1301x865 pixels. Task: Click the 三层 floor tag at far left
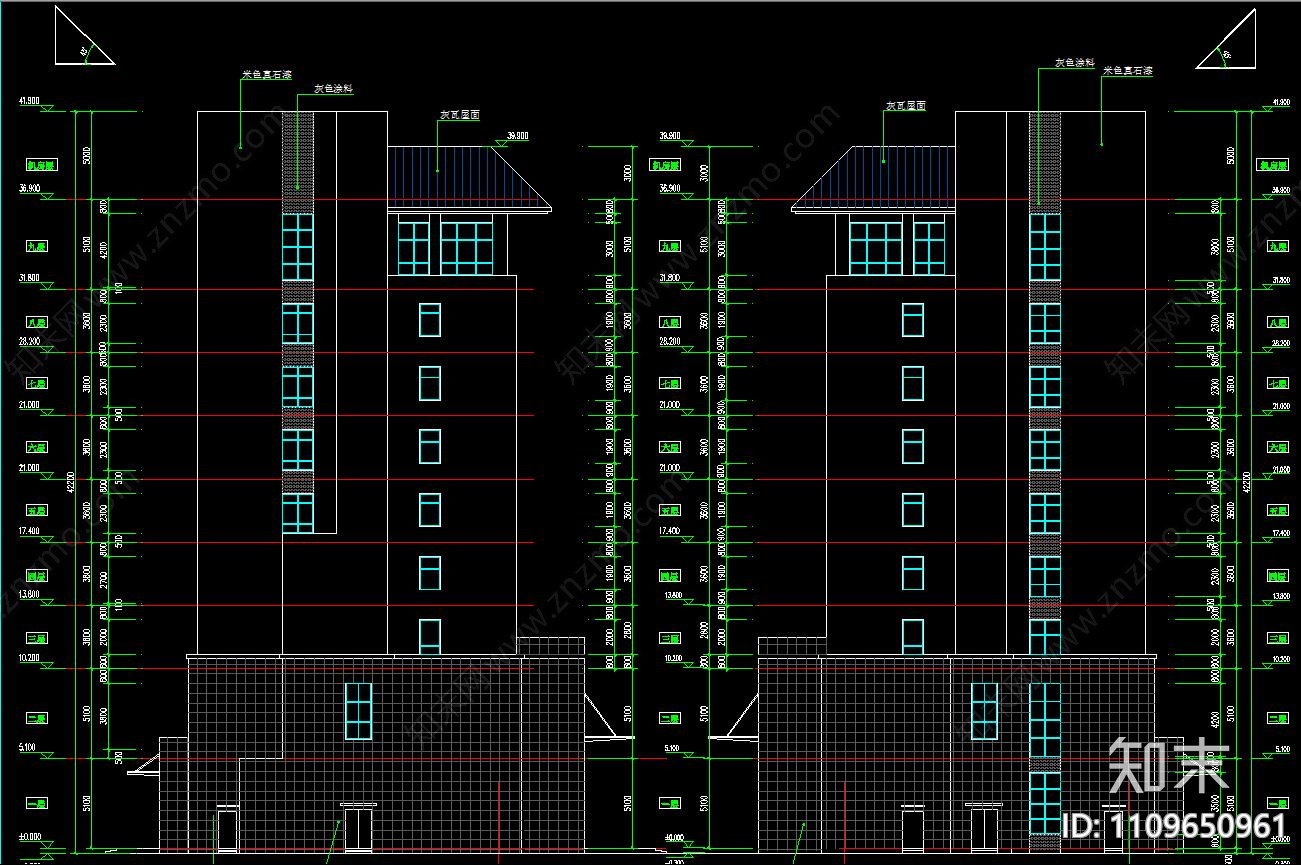(x=37, y=637)
